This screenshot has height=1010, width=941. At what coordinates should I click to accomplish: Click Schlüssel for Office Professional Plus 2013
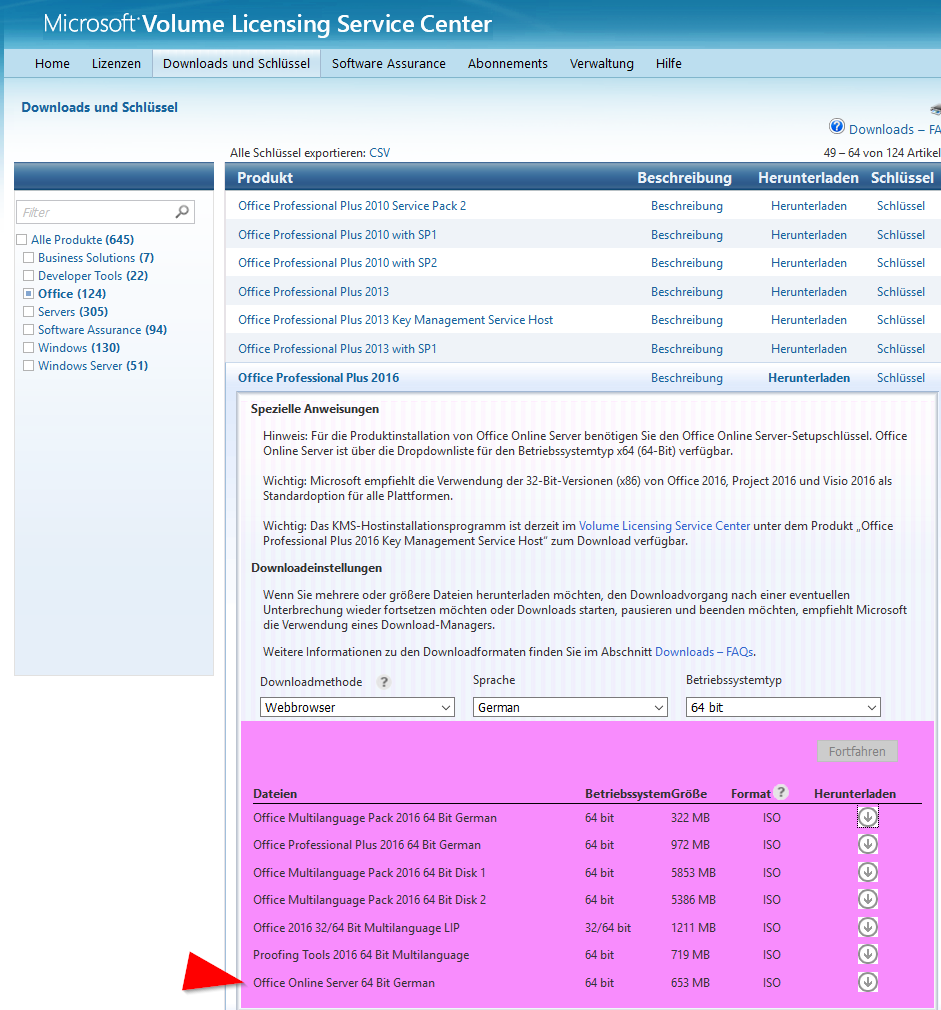[x=900, y=292]
